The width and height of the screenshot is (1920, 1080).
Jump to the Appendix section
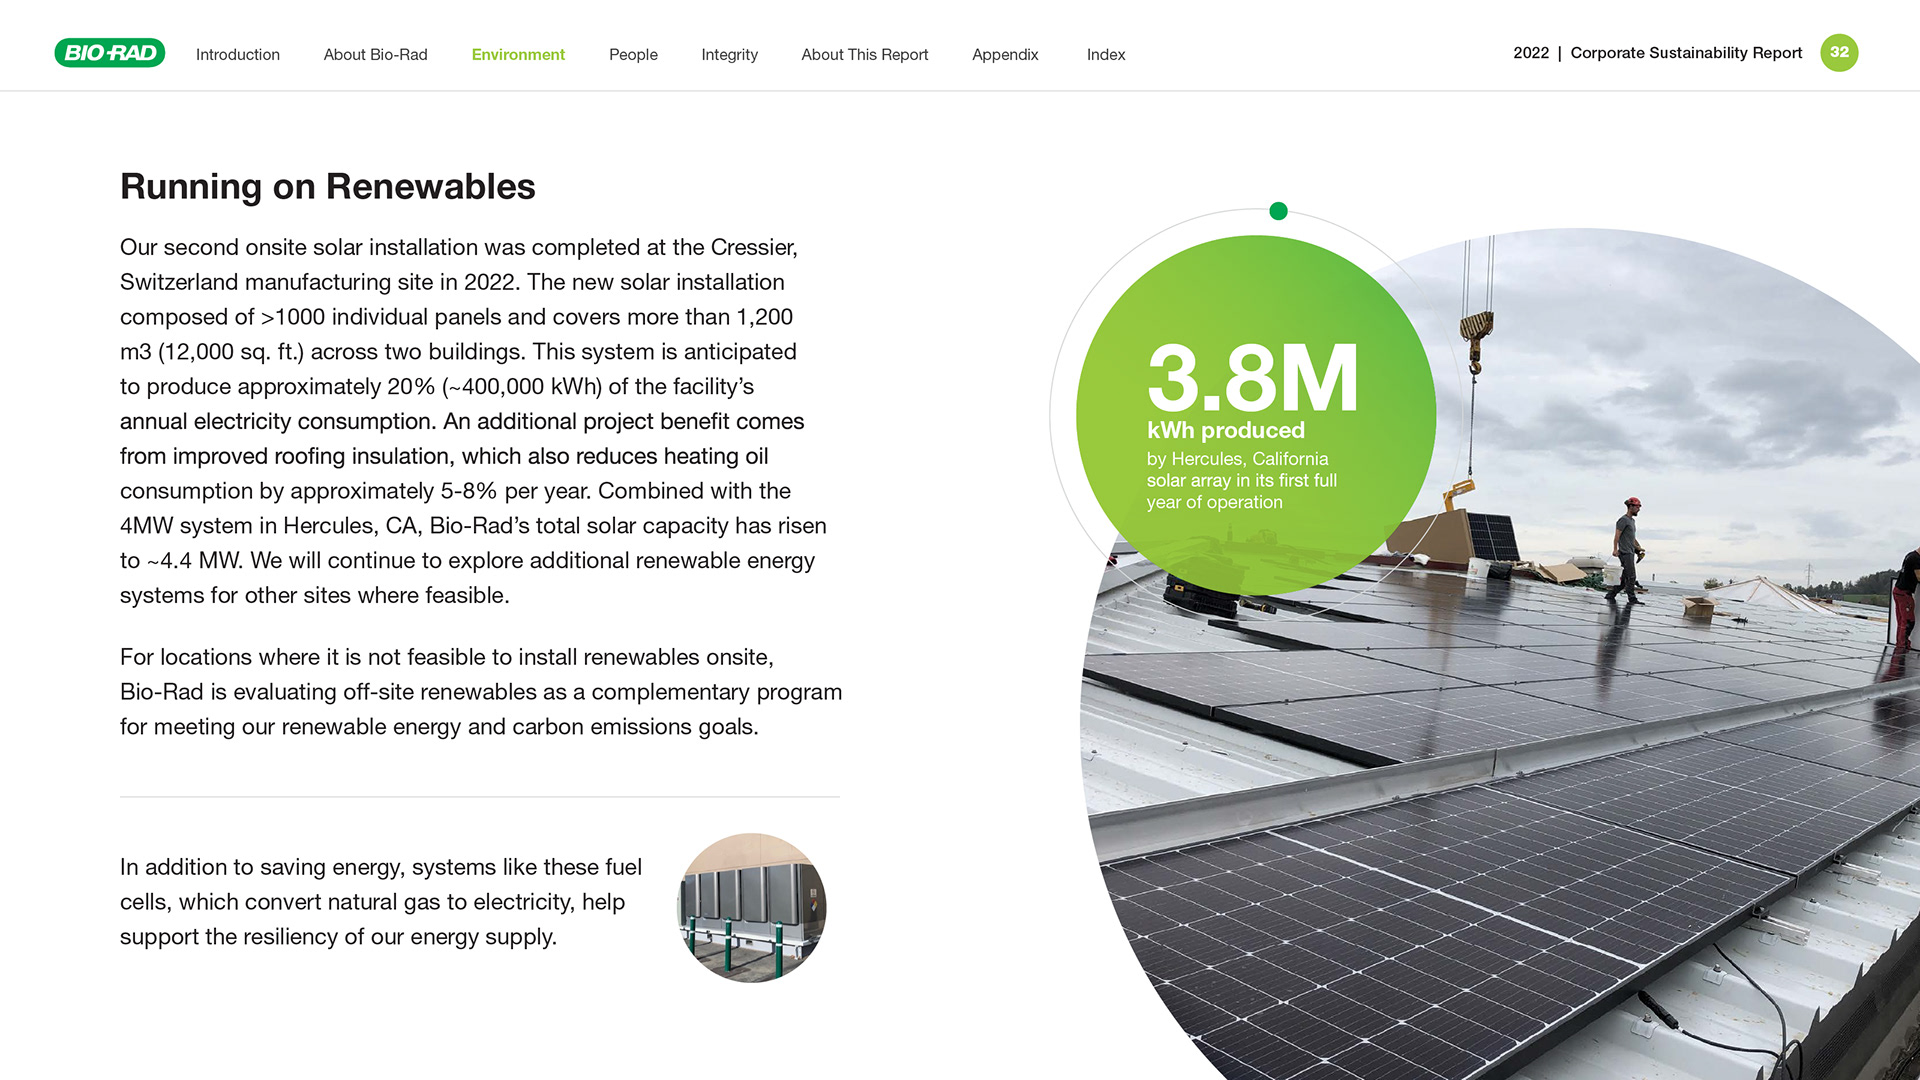(1005, 55)
